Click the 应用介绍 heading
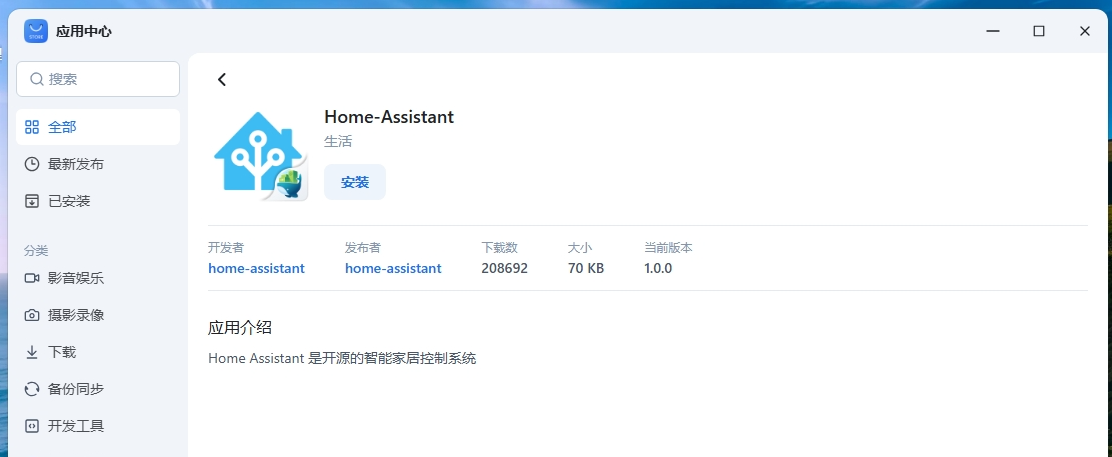This screenshot has width=1112, height=457. [240, 328]
